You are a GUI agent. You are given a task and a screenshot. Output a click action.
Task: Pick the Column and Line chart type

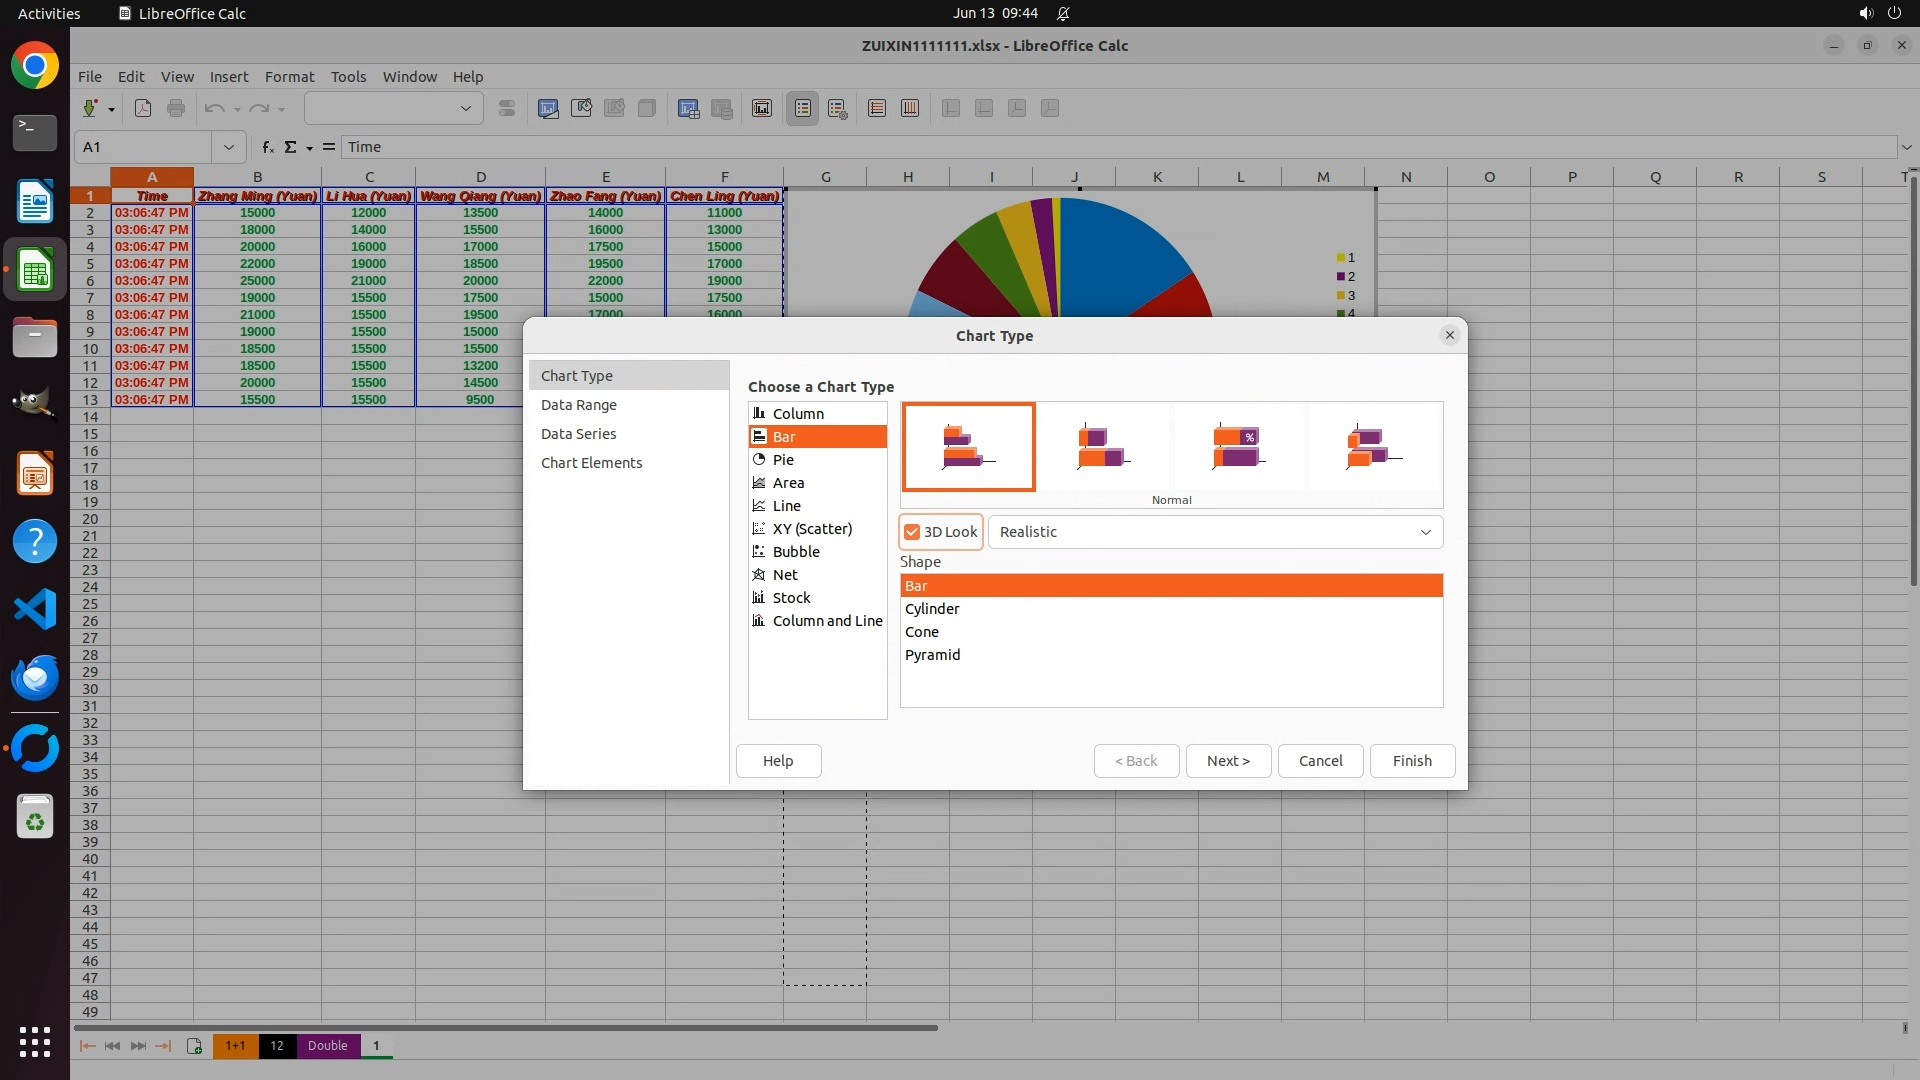827,621
